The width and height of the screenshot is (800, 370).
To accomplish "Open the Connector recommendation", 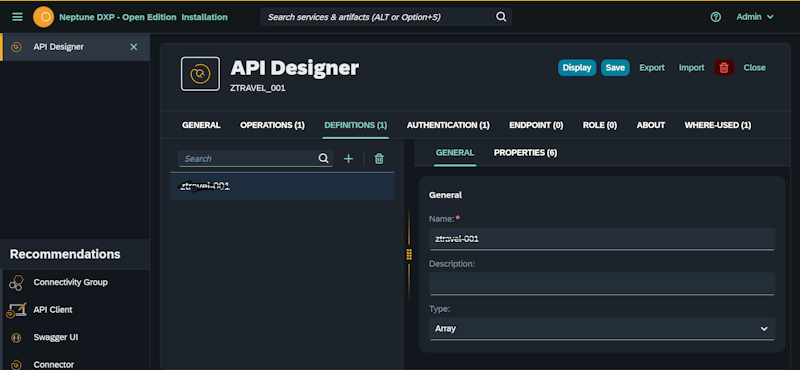I will pos(54,364).
